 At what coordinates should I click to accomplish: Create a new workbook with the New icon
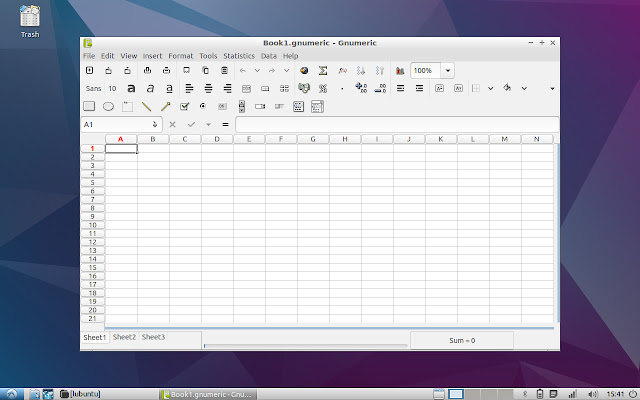pos(89,70)
